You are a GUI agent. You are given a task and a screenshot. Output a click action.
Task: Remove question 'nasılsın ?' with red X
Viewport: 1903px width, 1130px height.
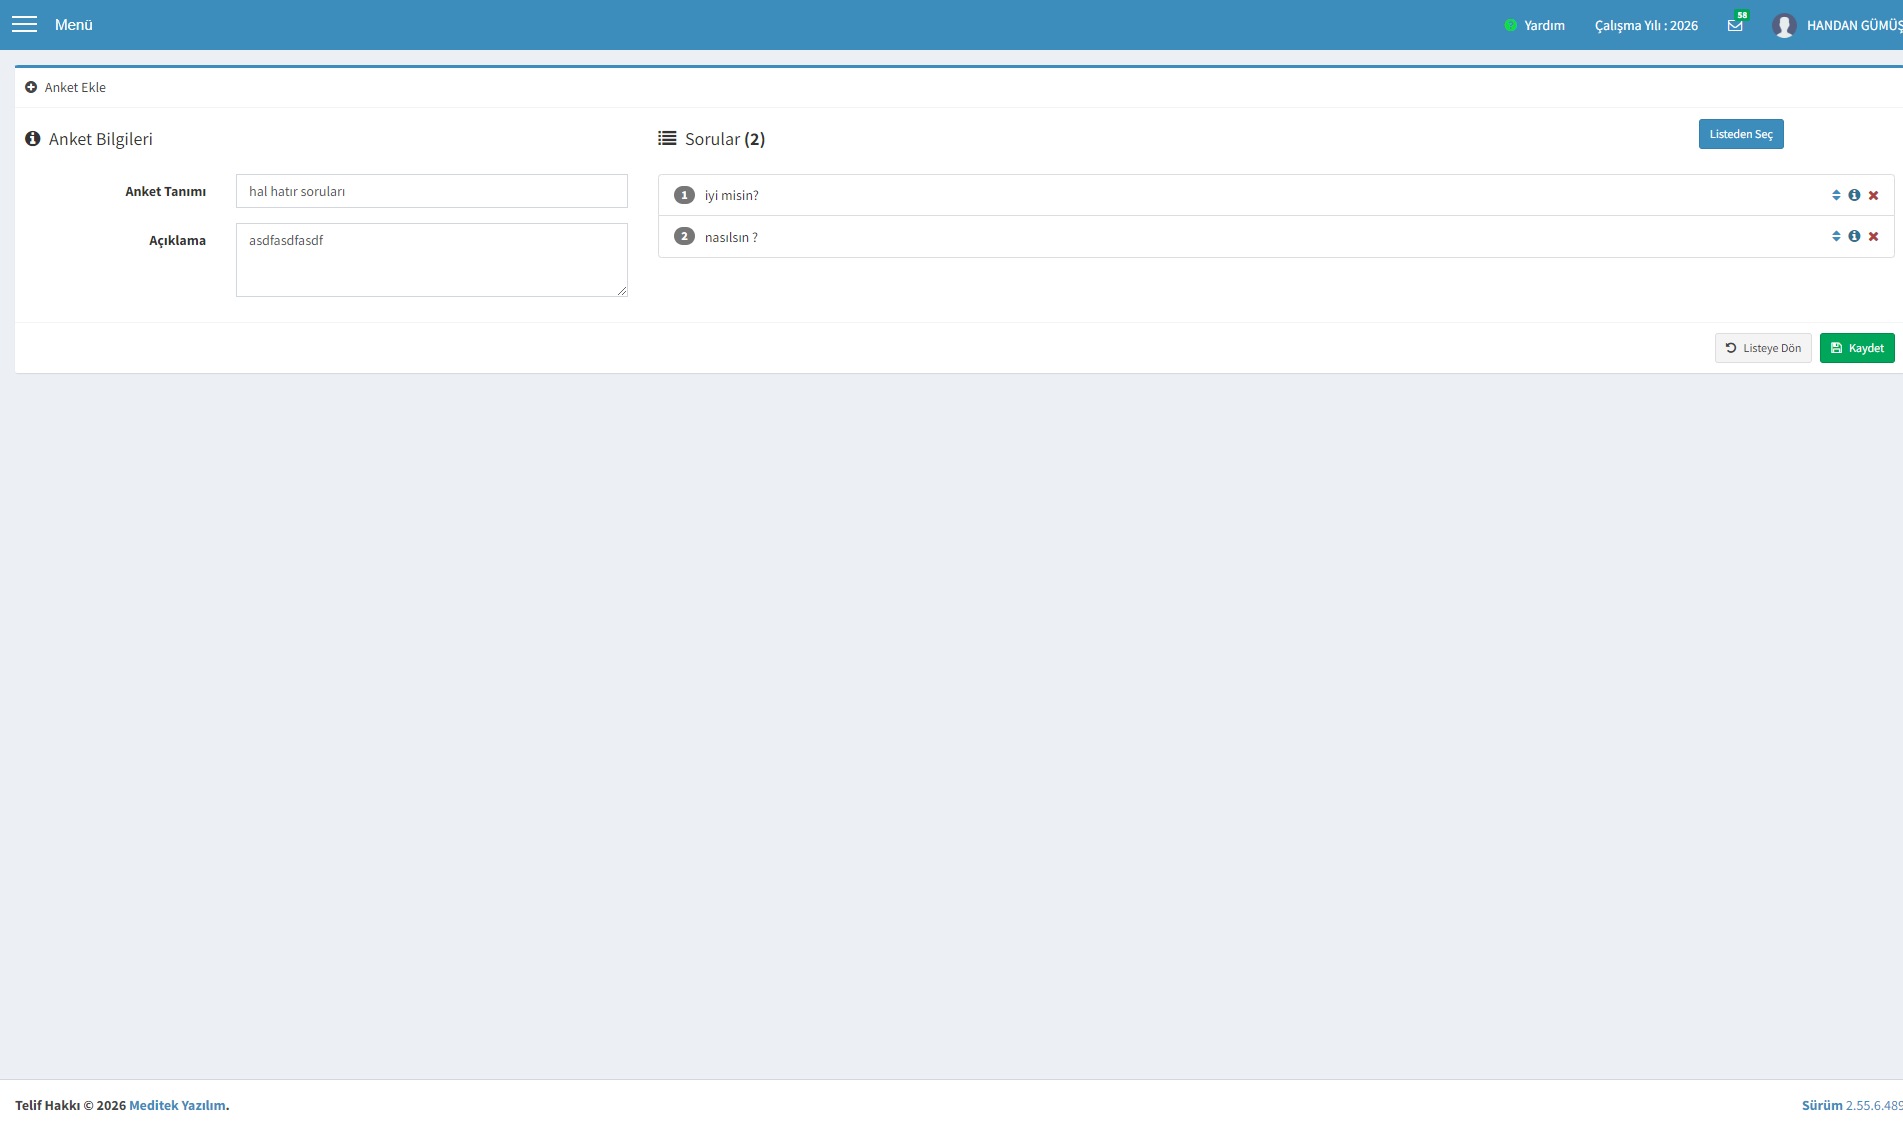[1873, 236]
